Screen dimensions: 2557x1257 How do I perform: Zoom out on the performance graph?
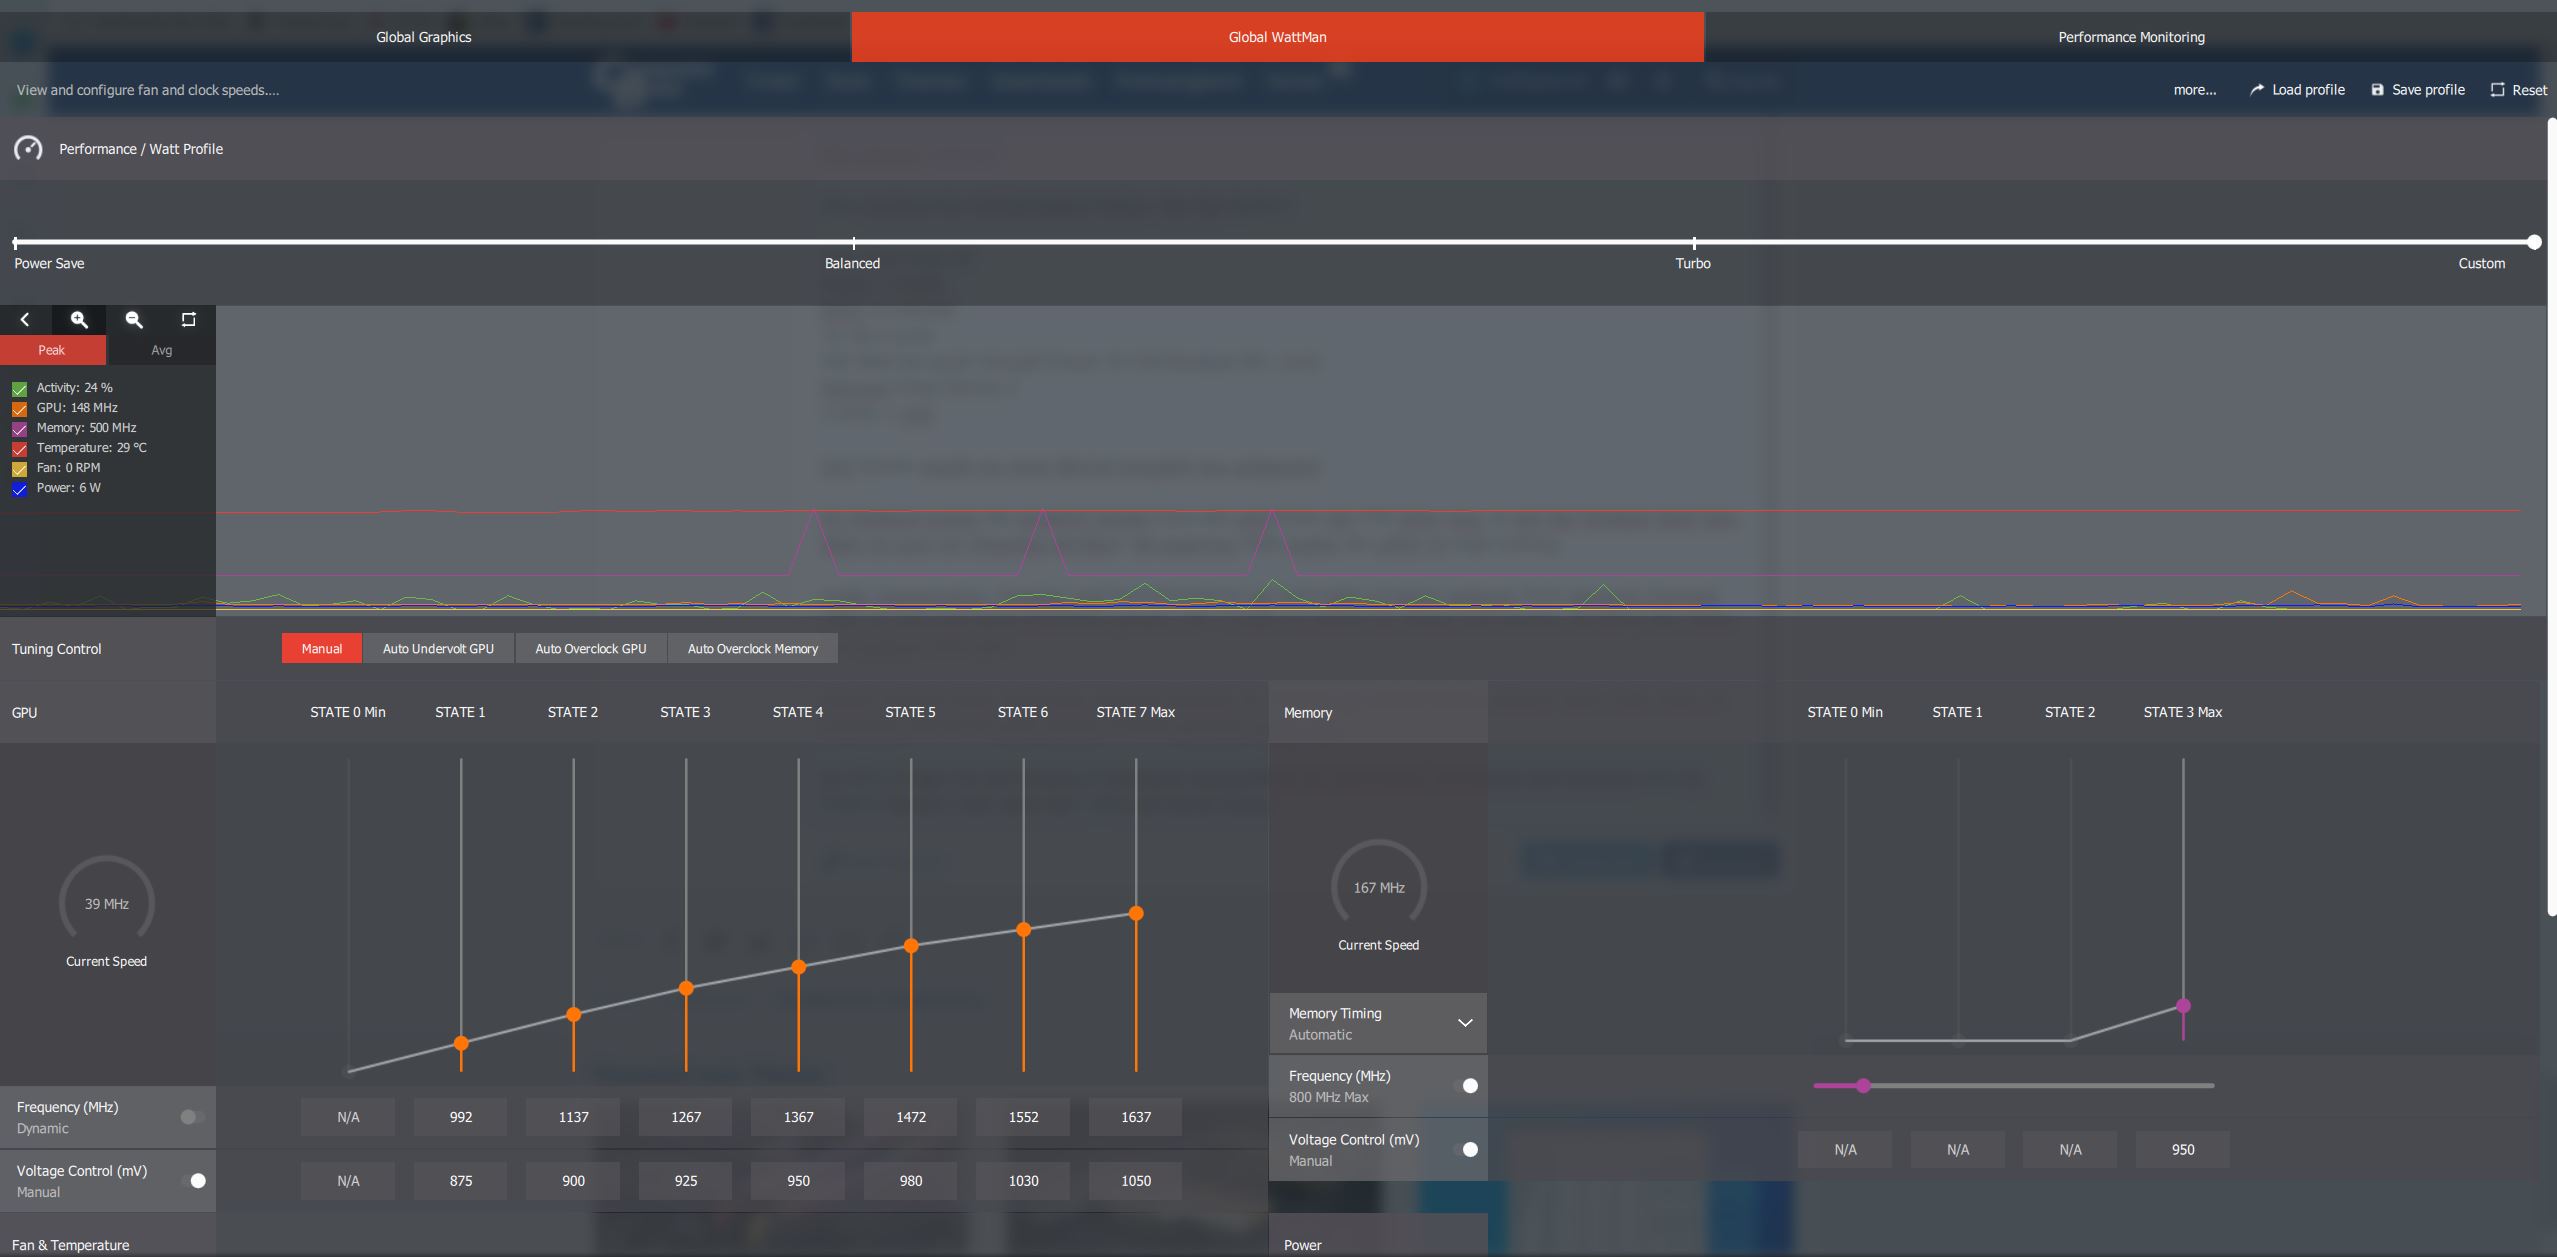[134, 320]
